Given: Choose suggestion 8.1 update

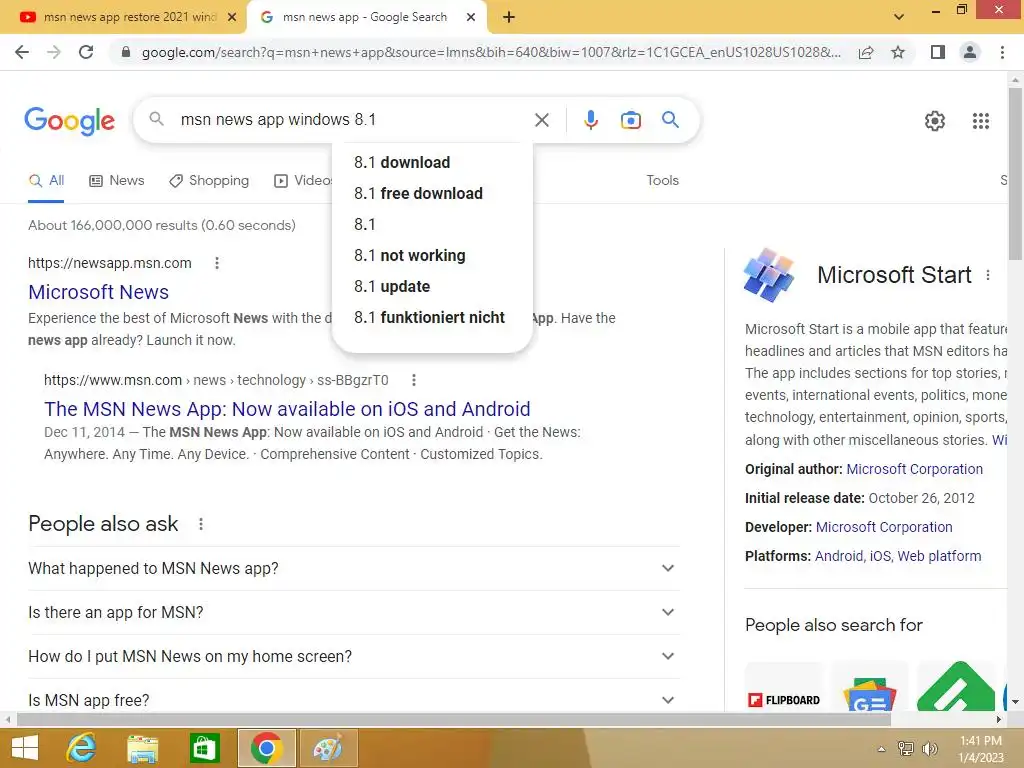Looking at the screenshot, I should coord(432,287).
